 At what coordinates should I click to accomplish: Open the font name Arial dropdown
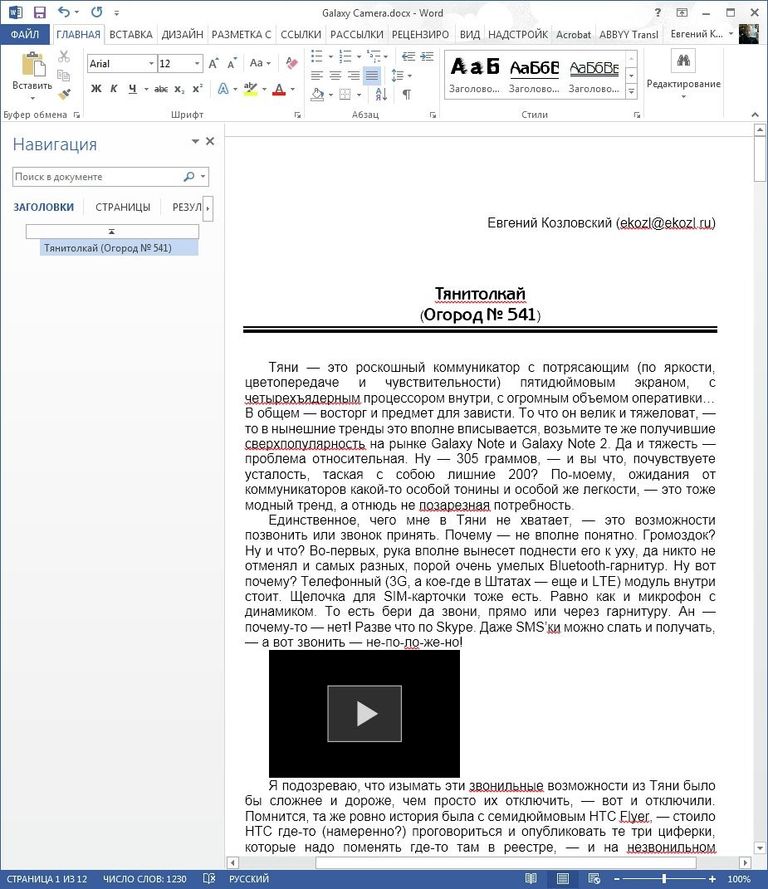151,64
